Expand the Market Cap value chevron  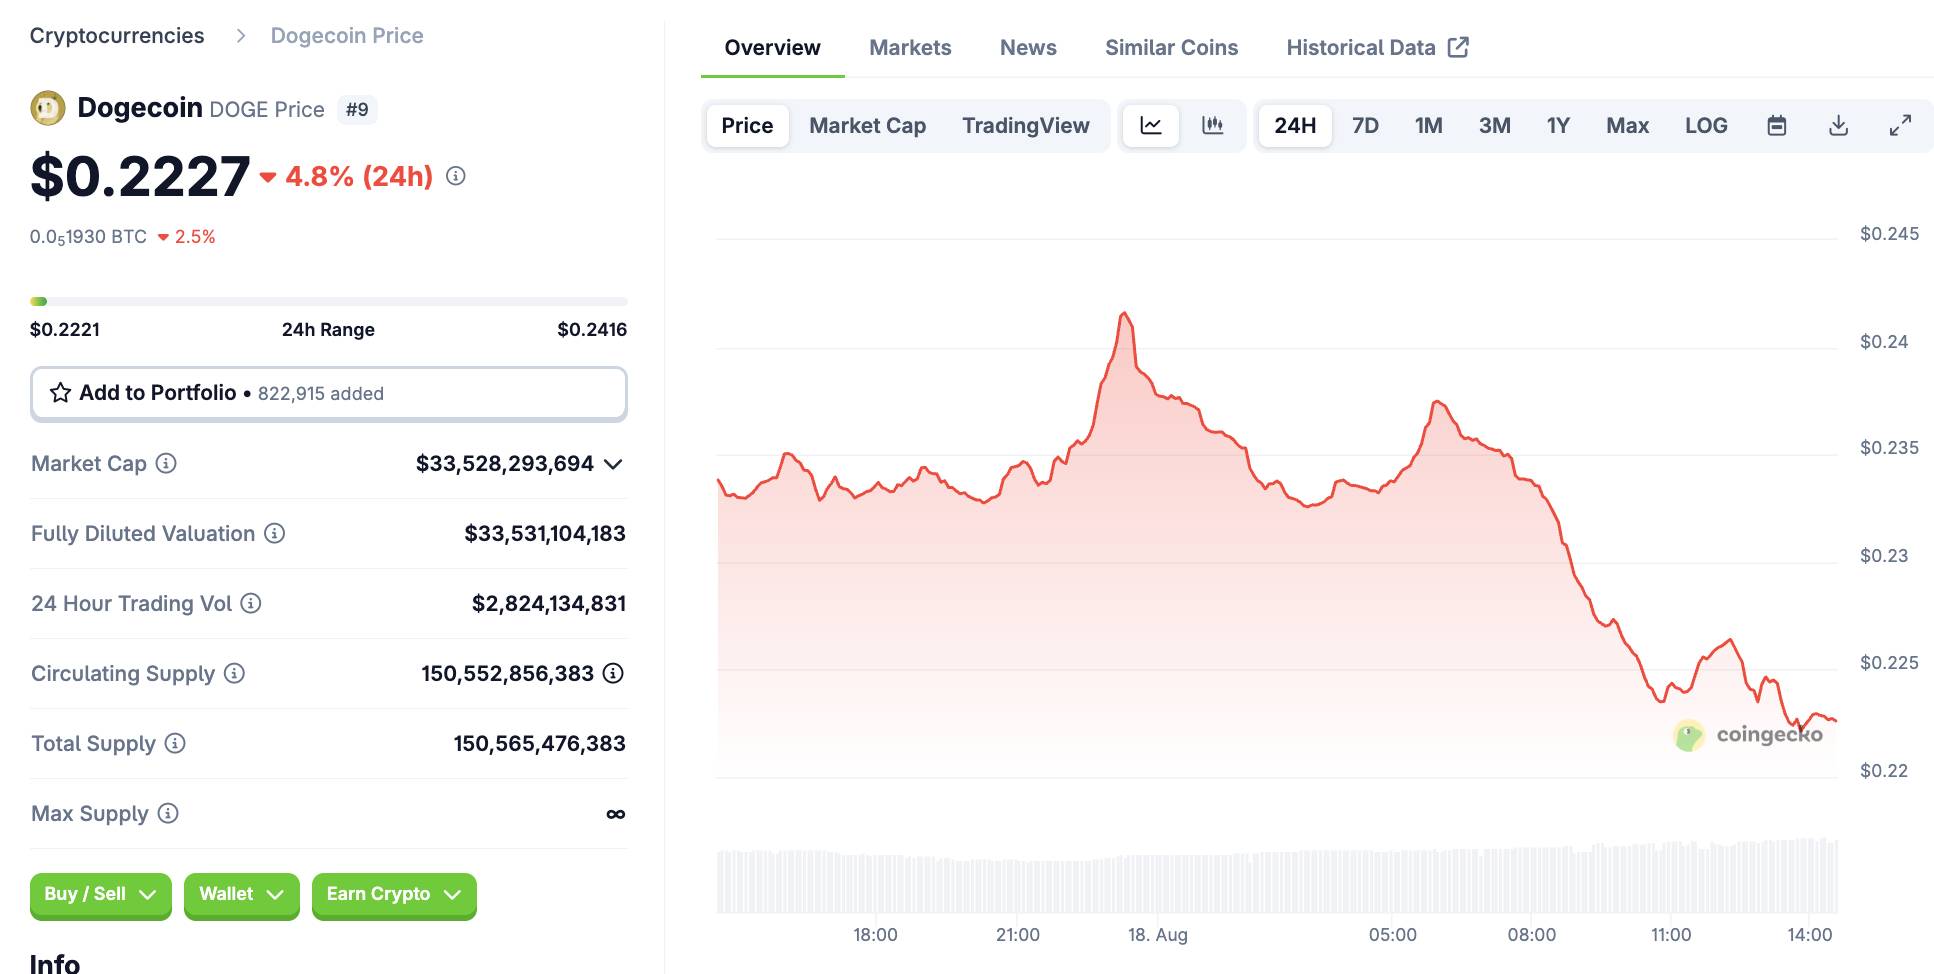pyautogui.click(x=614, y=464)
